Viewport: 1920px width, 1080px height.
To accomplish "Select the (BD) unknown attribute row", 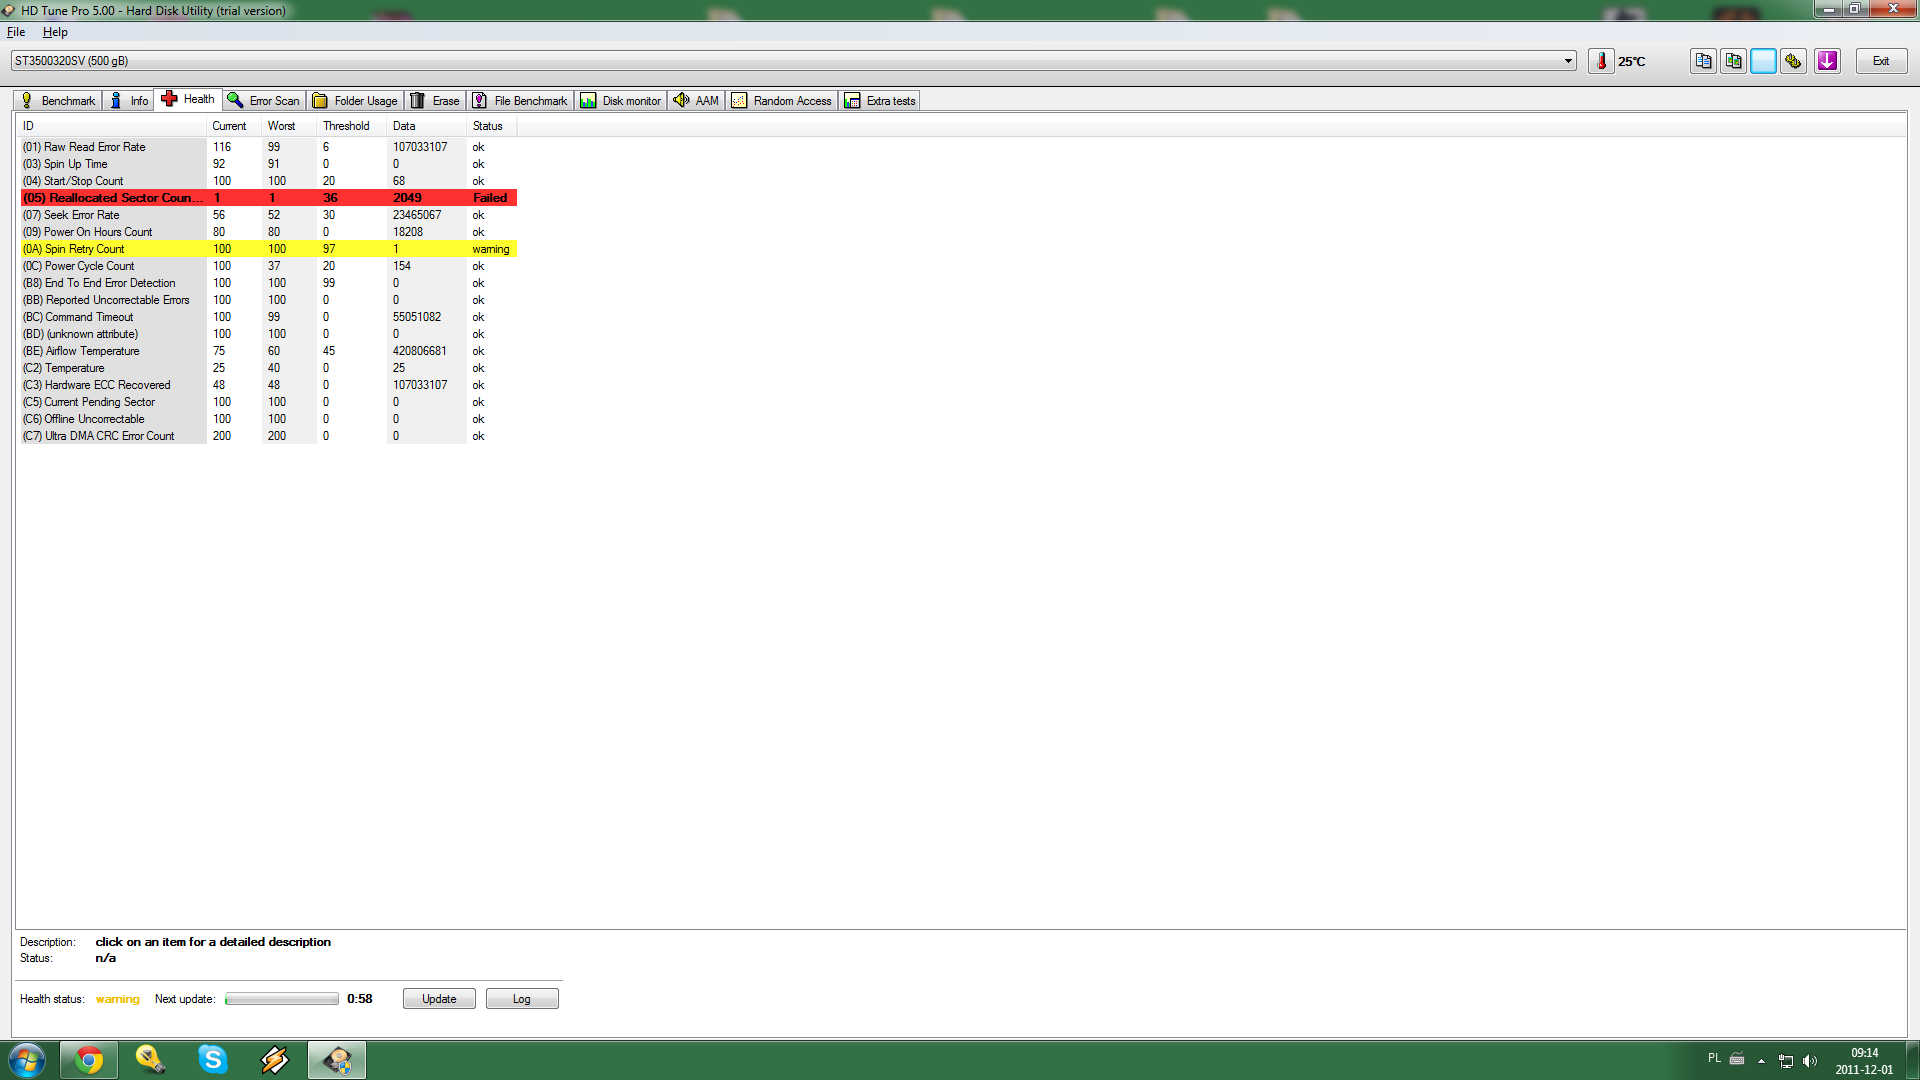I will (268, 334).
